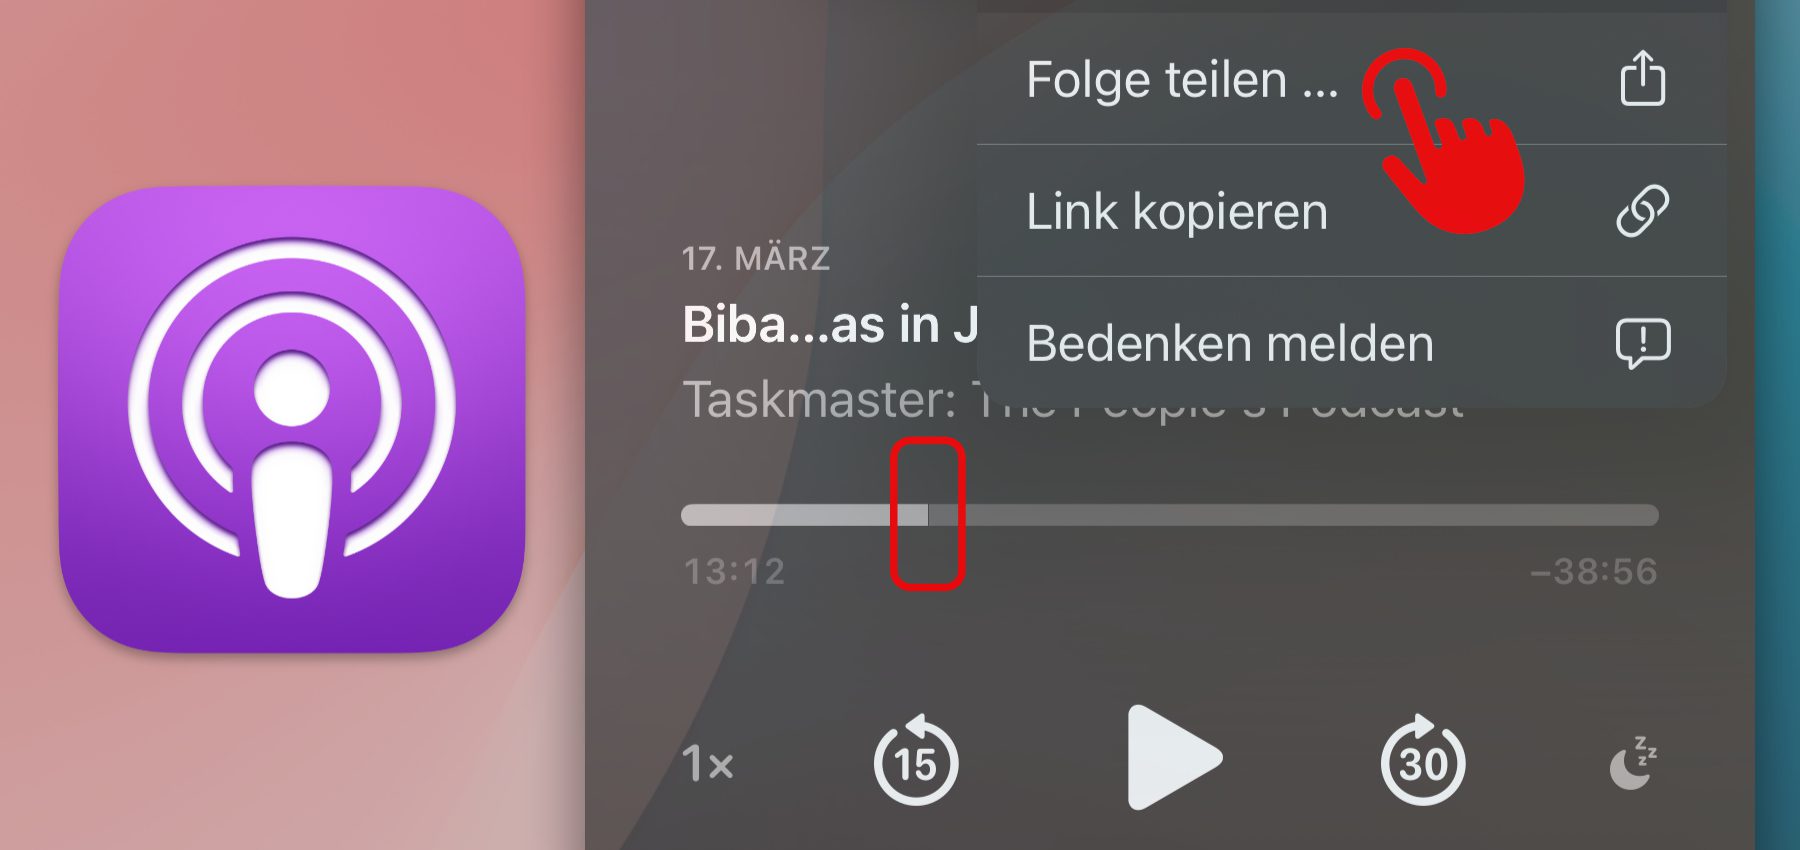
Task: Select the Folge teilen menu entry
Action: pos(1351,79)
